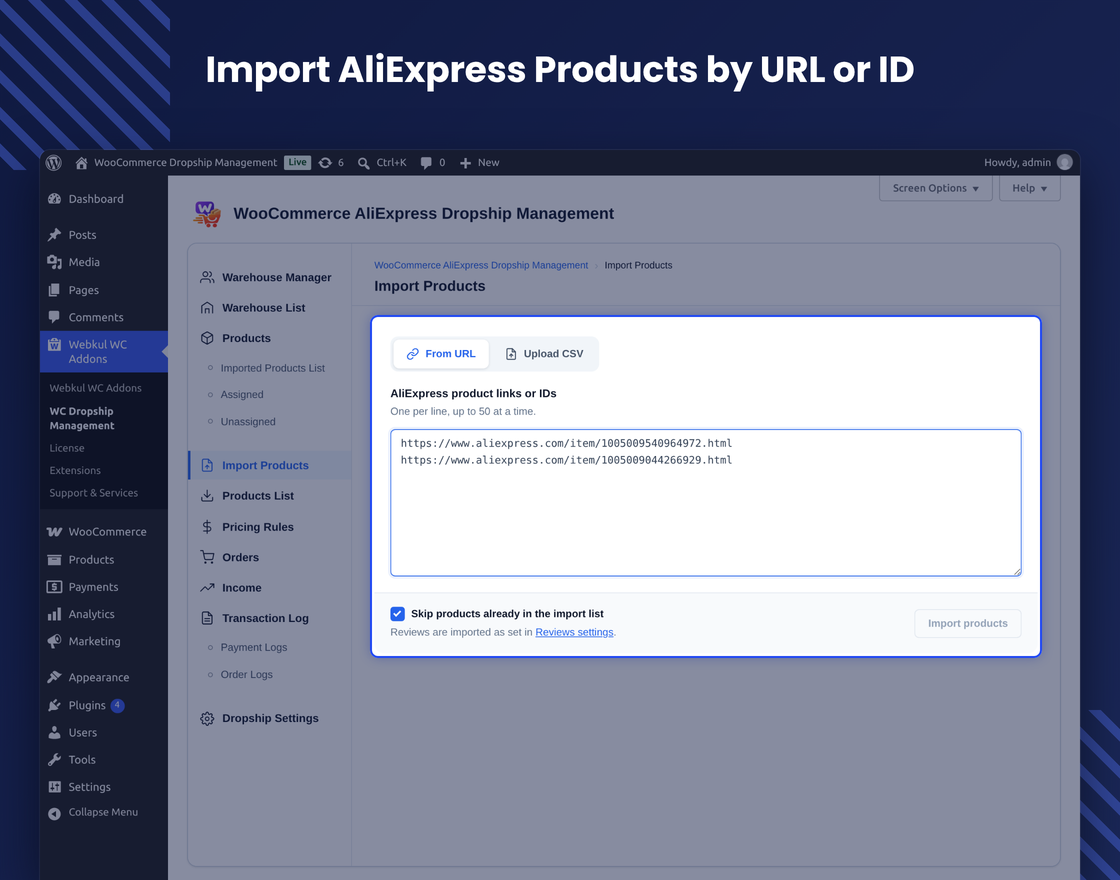Open Products List in plugin menu
The image size is (1120, 880).
point(258,496)
